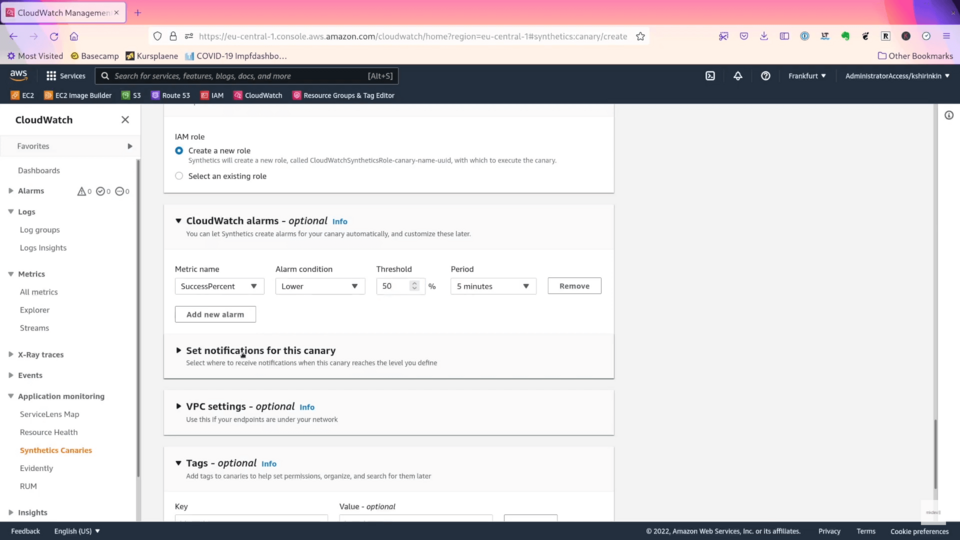The height and width of the screenshot is (540, 960).
Task: Go back in browser history
Action: [x=13, y=37]
